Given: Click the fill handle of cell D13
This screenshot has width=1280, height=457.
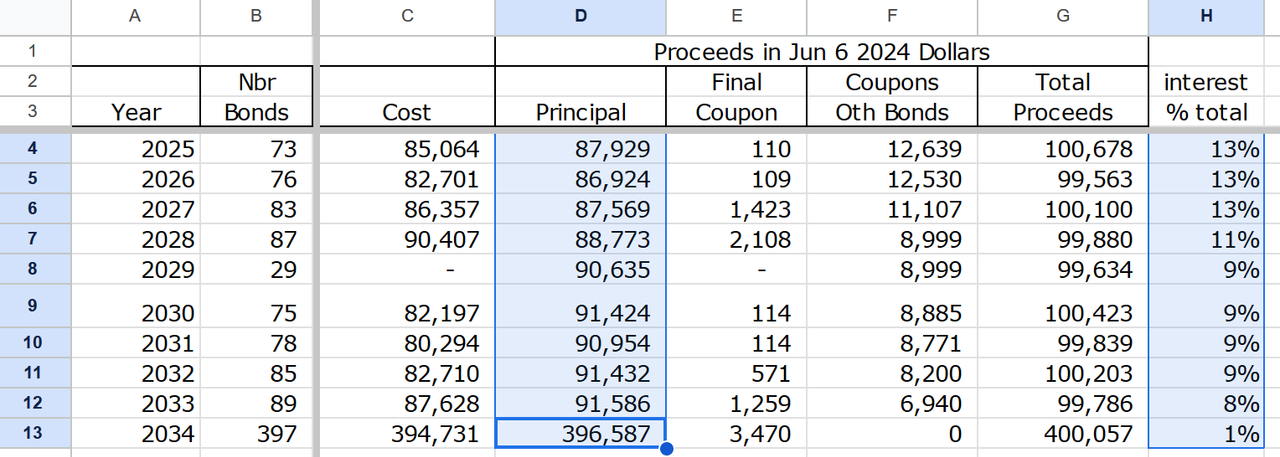Looking at the screenshot, I should point(666,448).
